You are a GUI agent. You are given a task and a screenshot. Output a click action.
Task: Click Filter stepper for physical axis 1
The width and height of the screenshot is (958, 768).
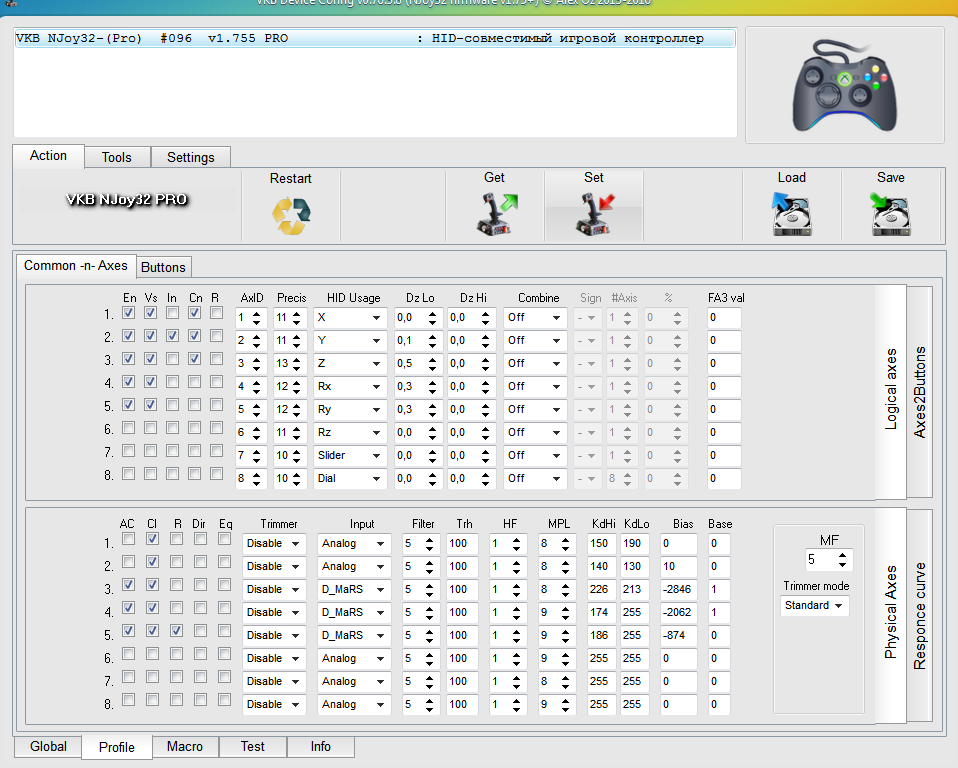click(430, 544)
